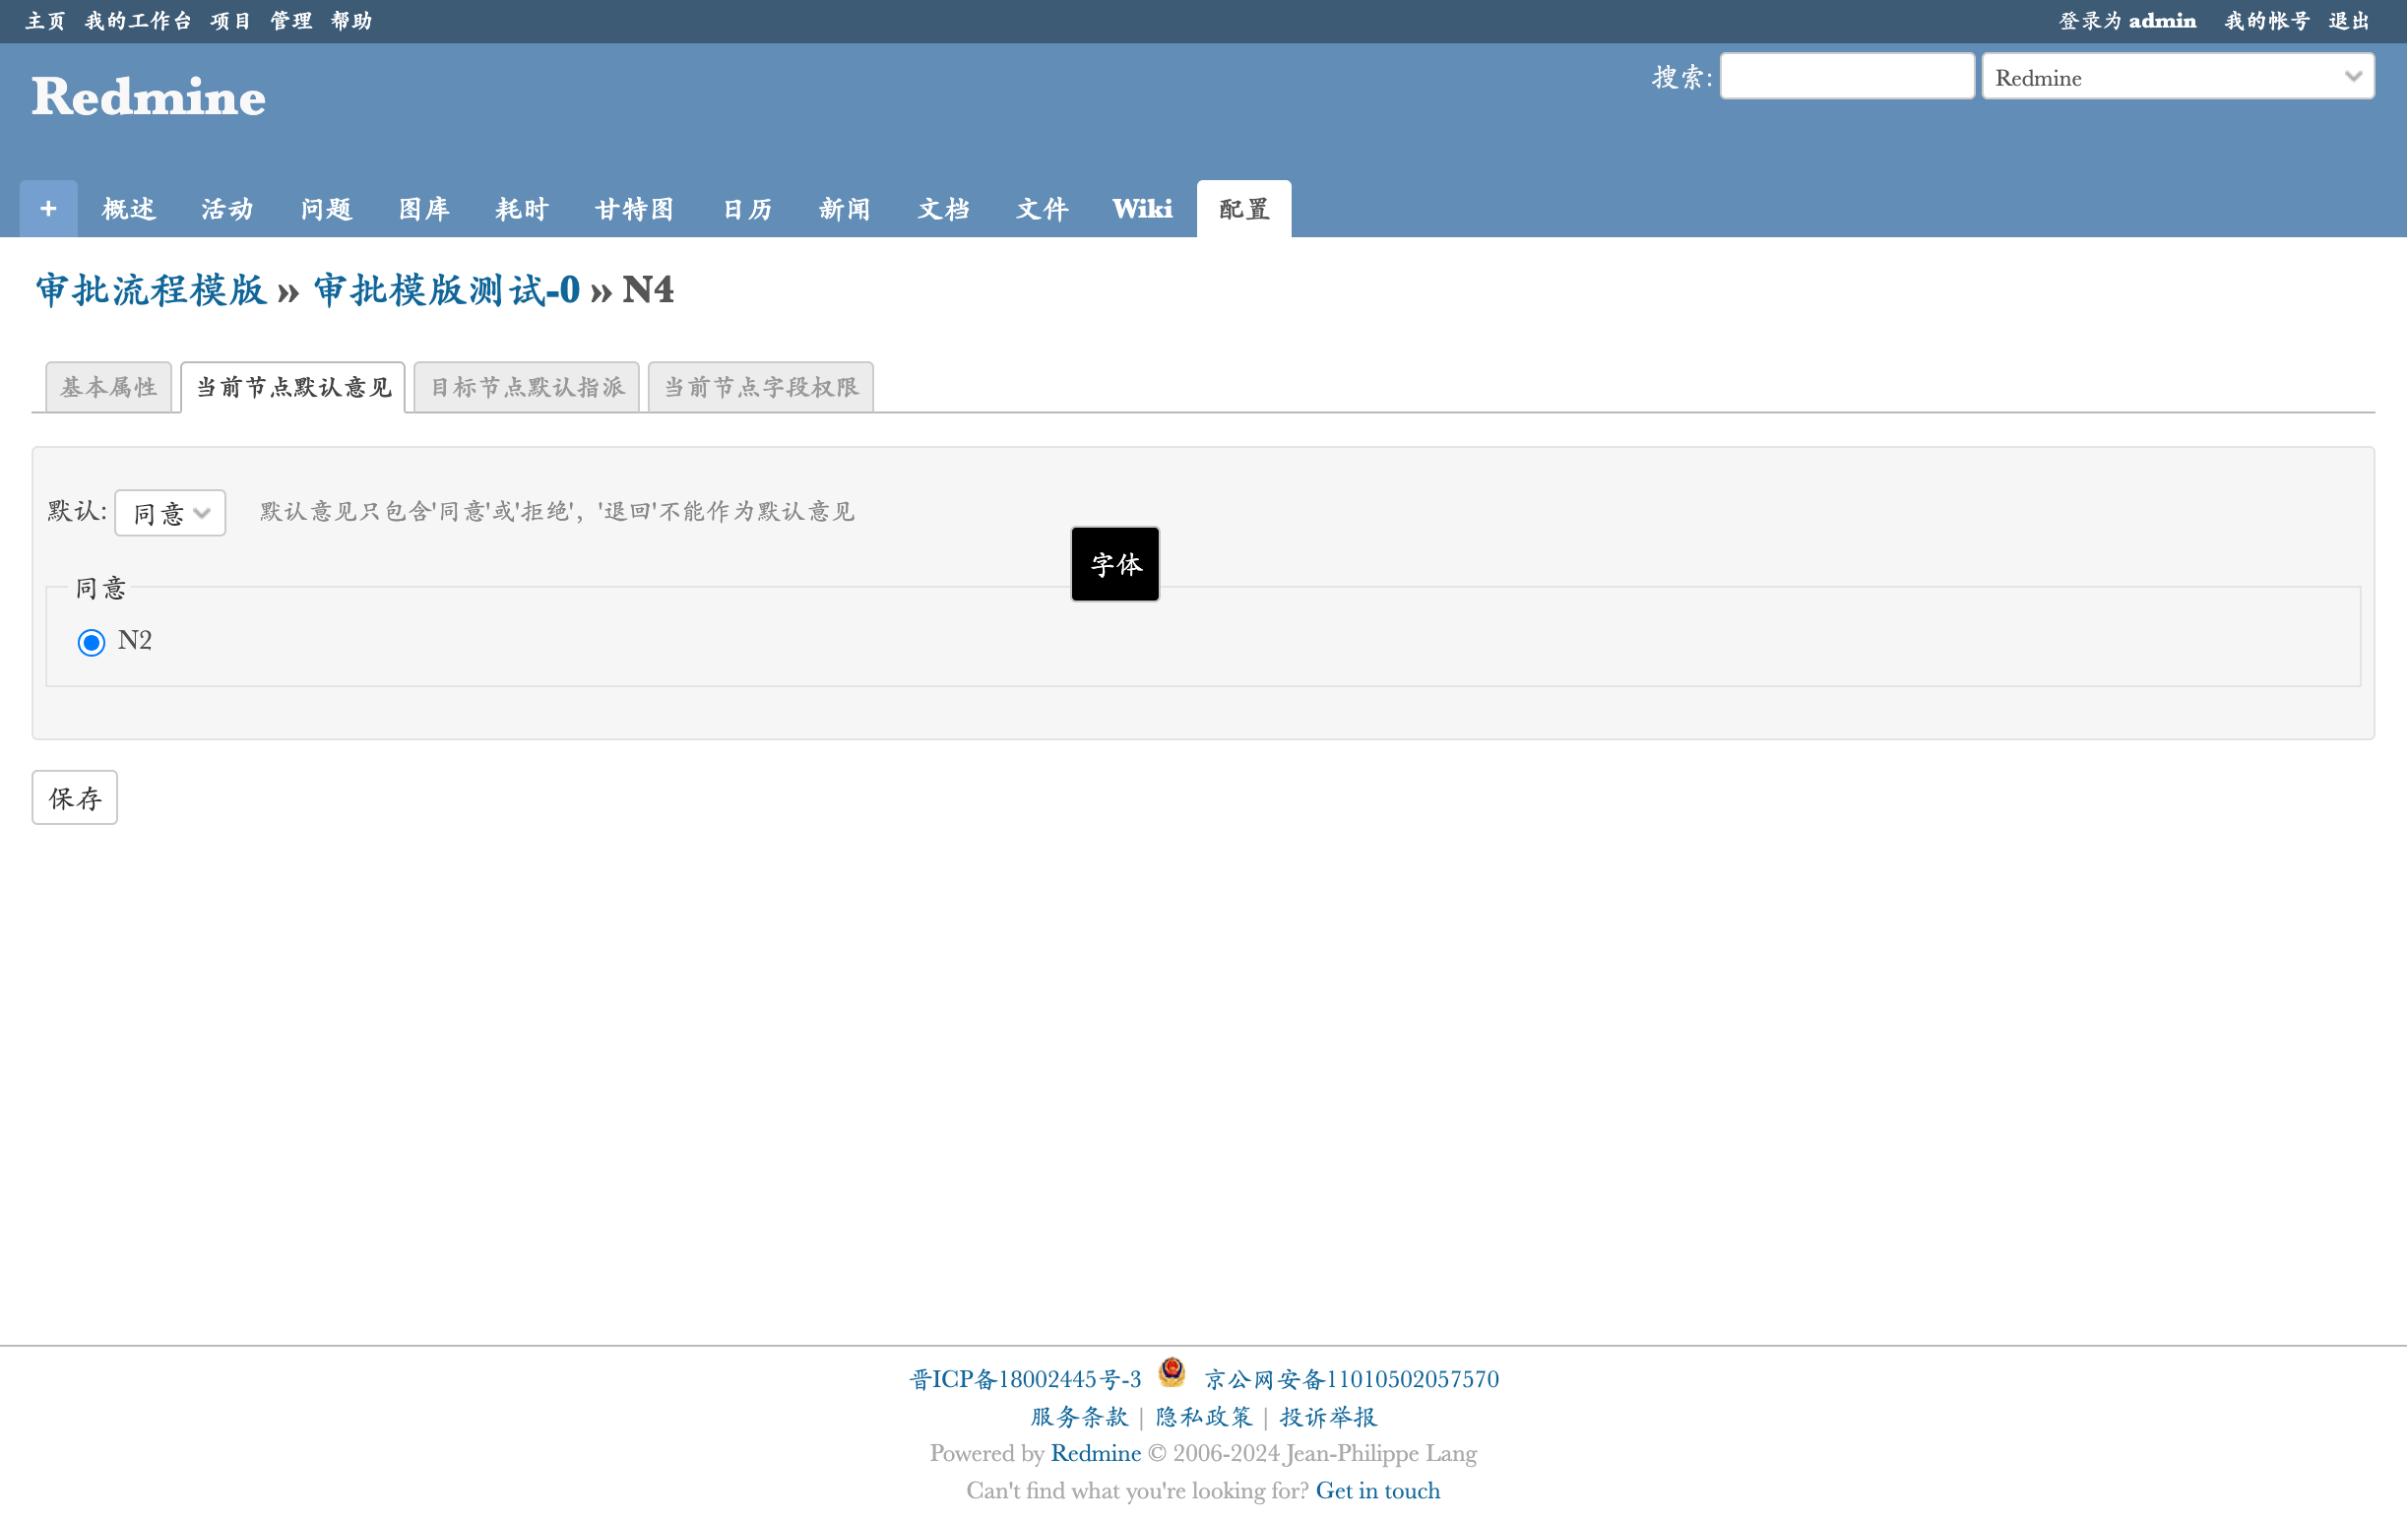Go to the 甘特图 menu item
Screen dimensions: 2408x1520
[x=634, y=209]
